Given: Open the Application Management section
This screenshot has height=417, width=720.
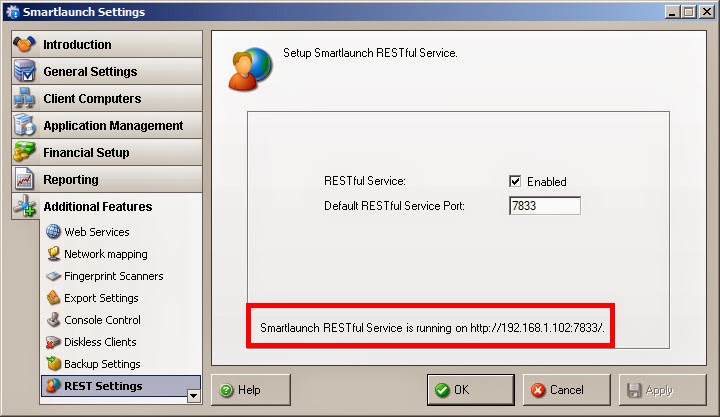Looking at the screenshot, I should click(107, 125).
